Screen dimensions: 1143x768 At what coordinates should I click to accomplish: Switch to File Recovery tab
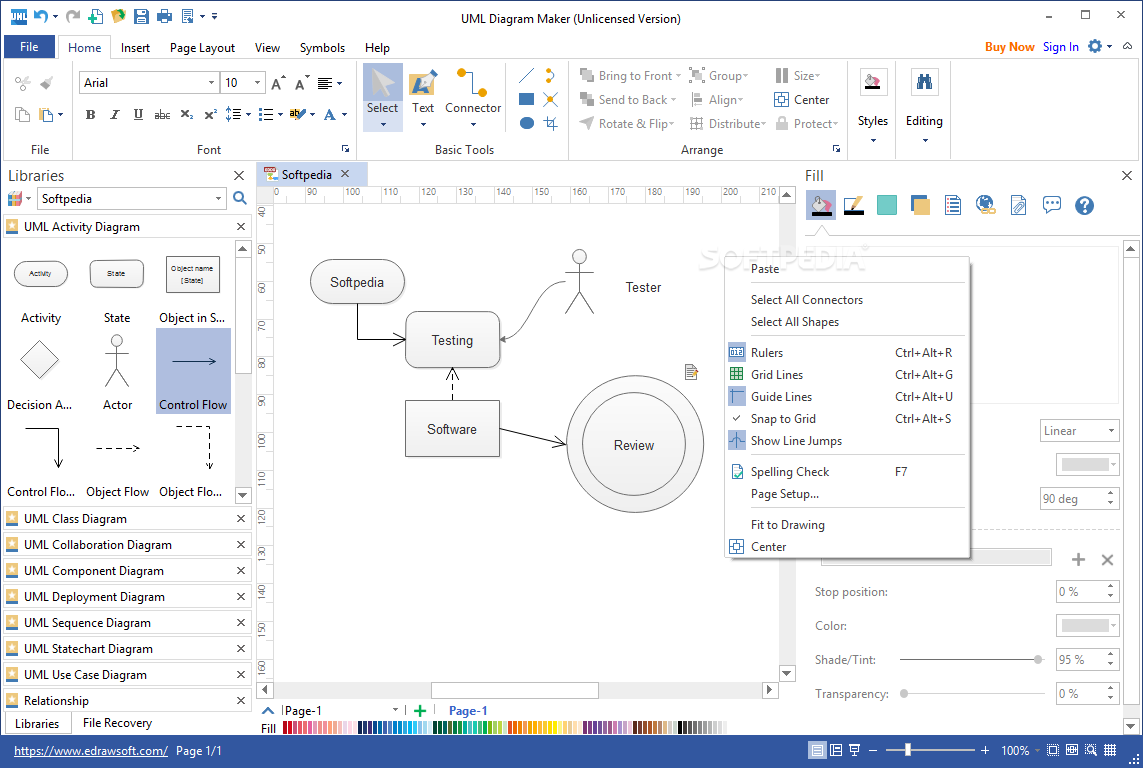(x=117, y=723)
